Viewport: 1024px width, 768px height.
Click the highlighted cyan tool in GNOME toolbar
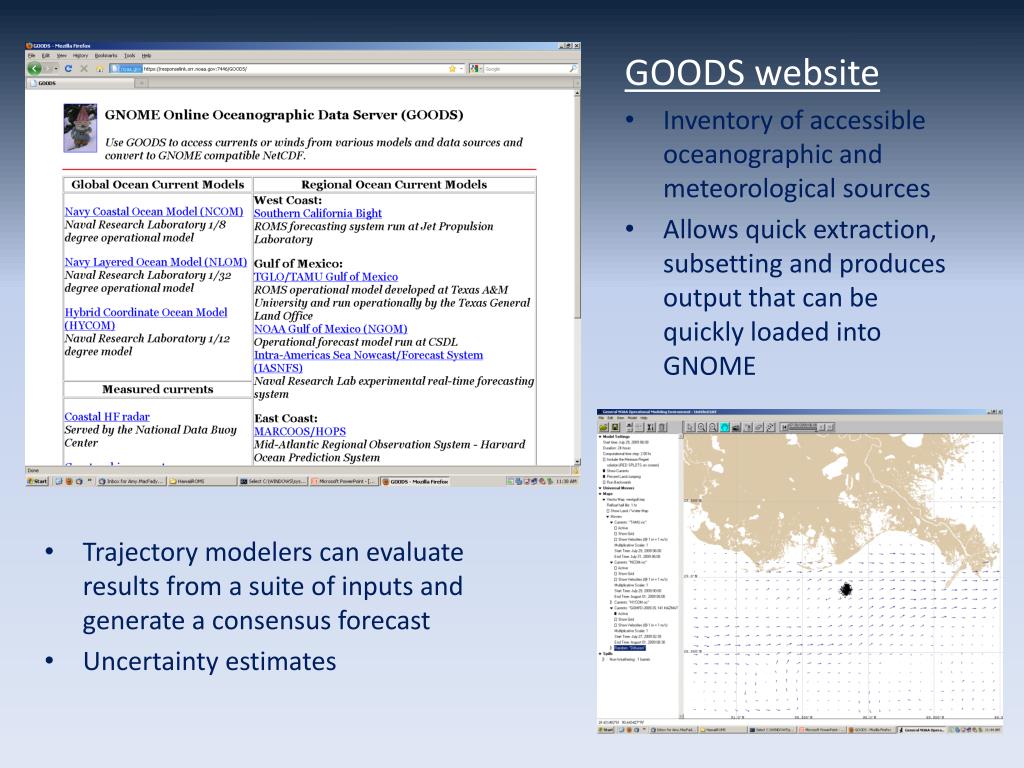(x=724, y=427)
